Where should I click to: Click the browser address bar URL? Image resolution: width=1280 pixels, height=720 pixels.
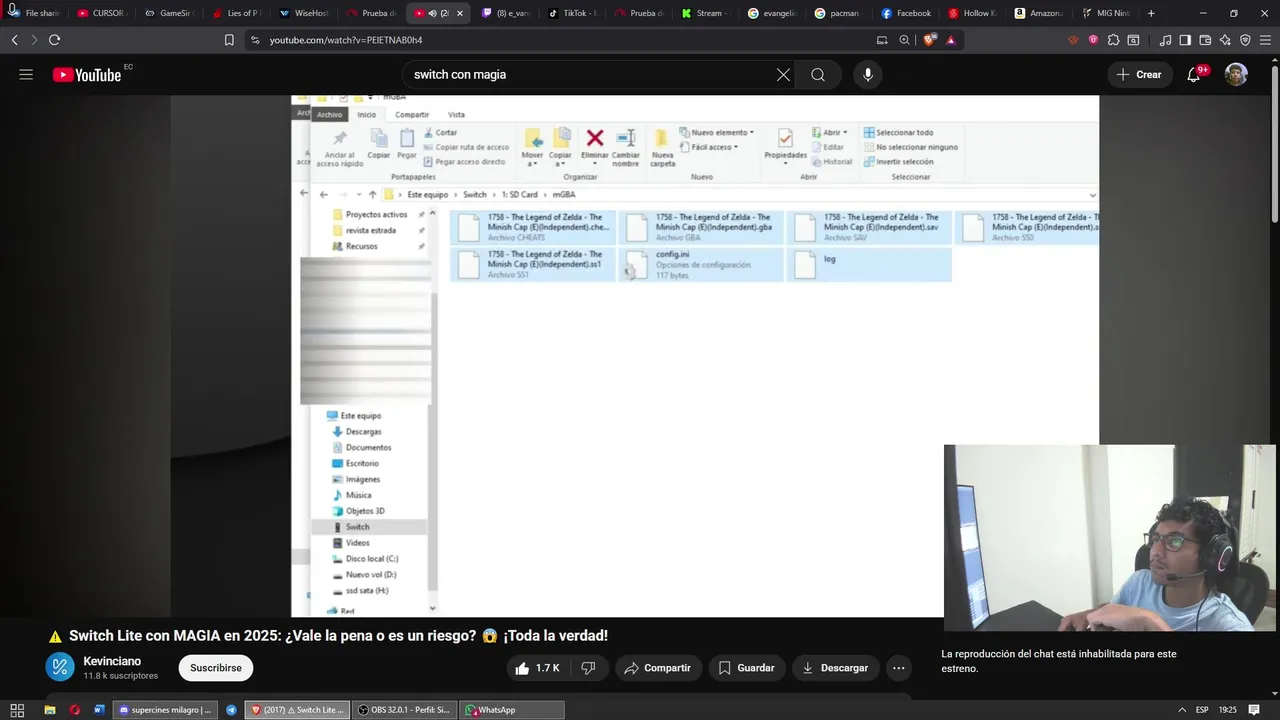point(346,40)
